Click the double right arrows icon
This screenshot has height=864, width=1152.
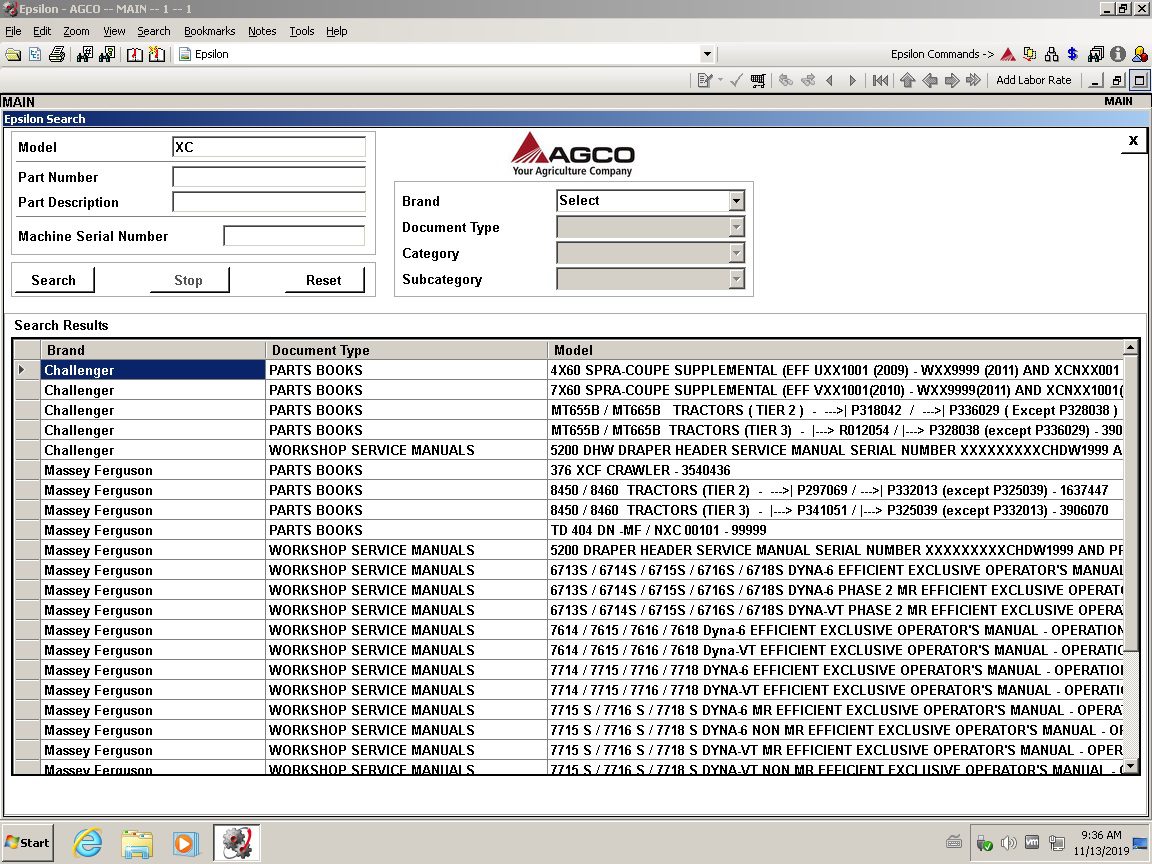click(x=973, y=80)
